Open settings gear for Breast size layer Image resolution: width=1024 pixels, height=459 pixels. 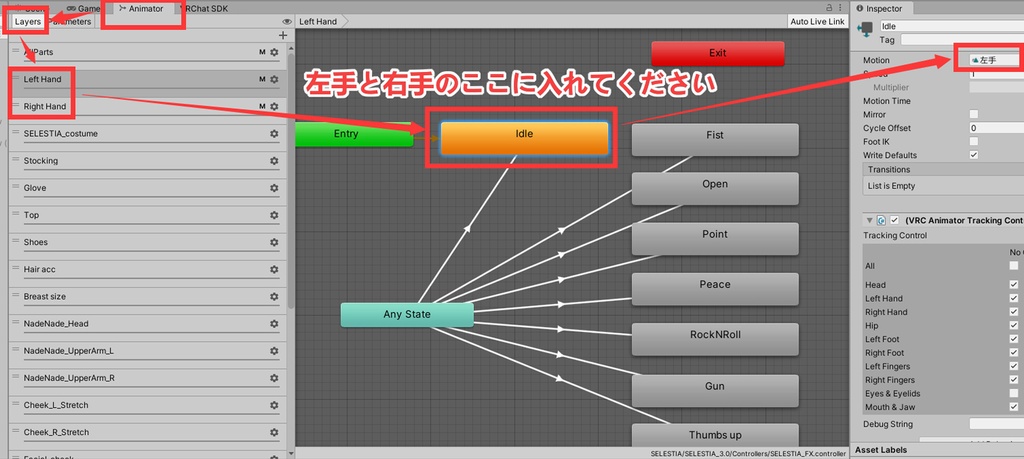click(274, 296)
